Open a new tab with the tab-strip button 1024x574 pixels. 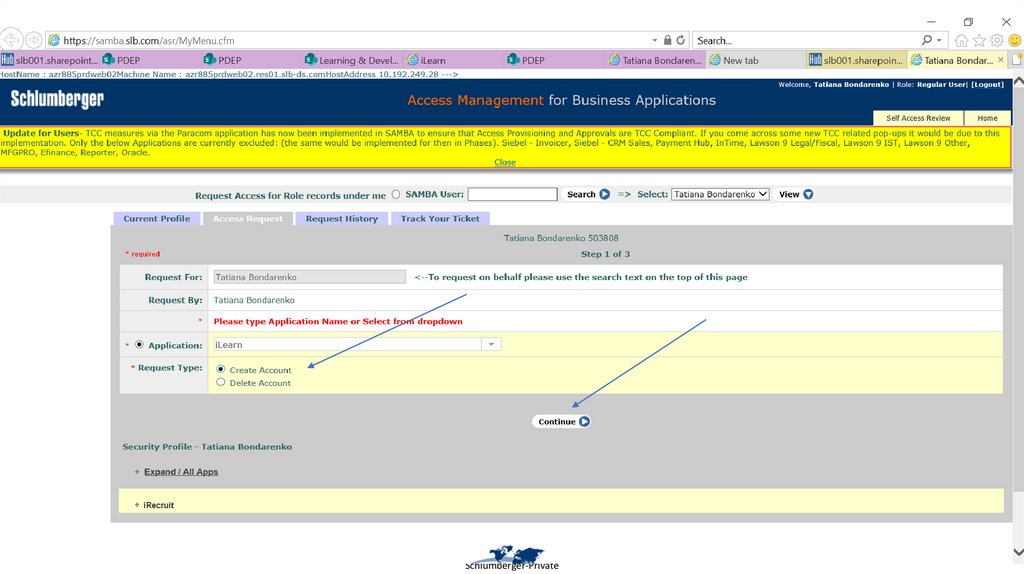tap(1017, 60)
